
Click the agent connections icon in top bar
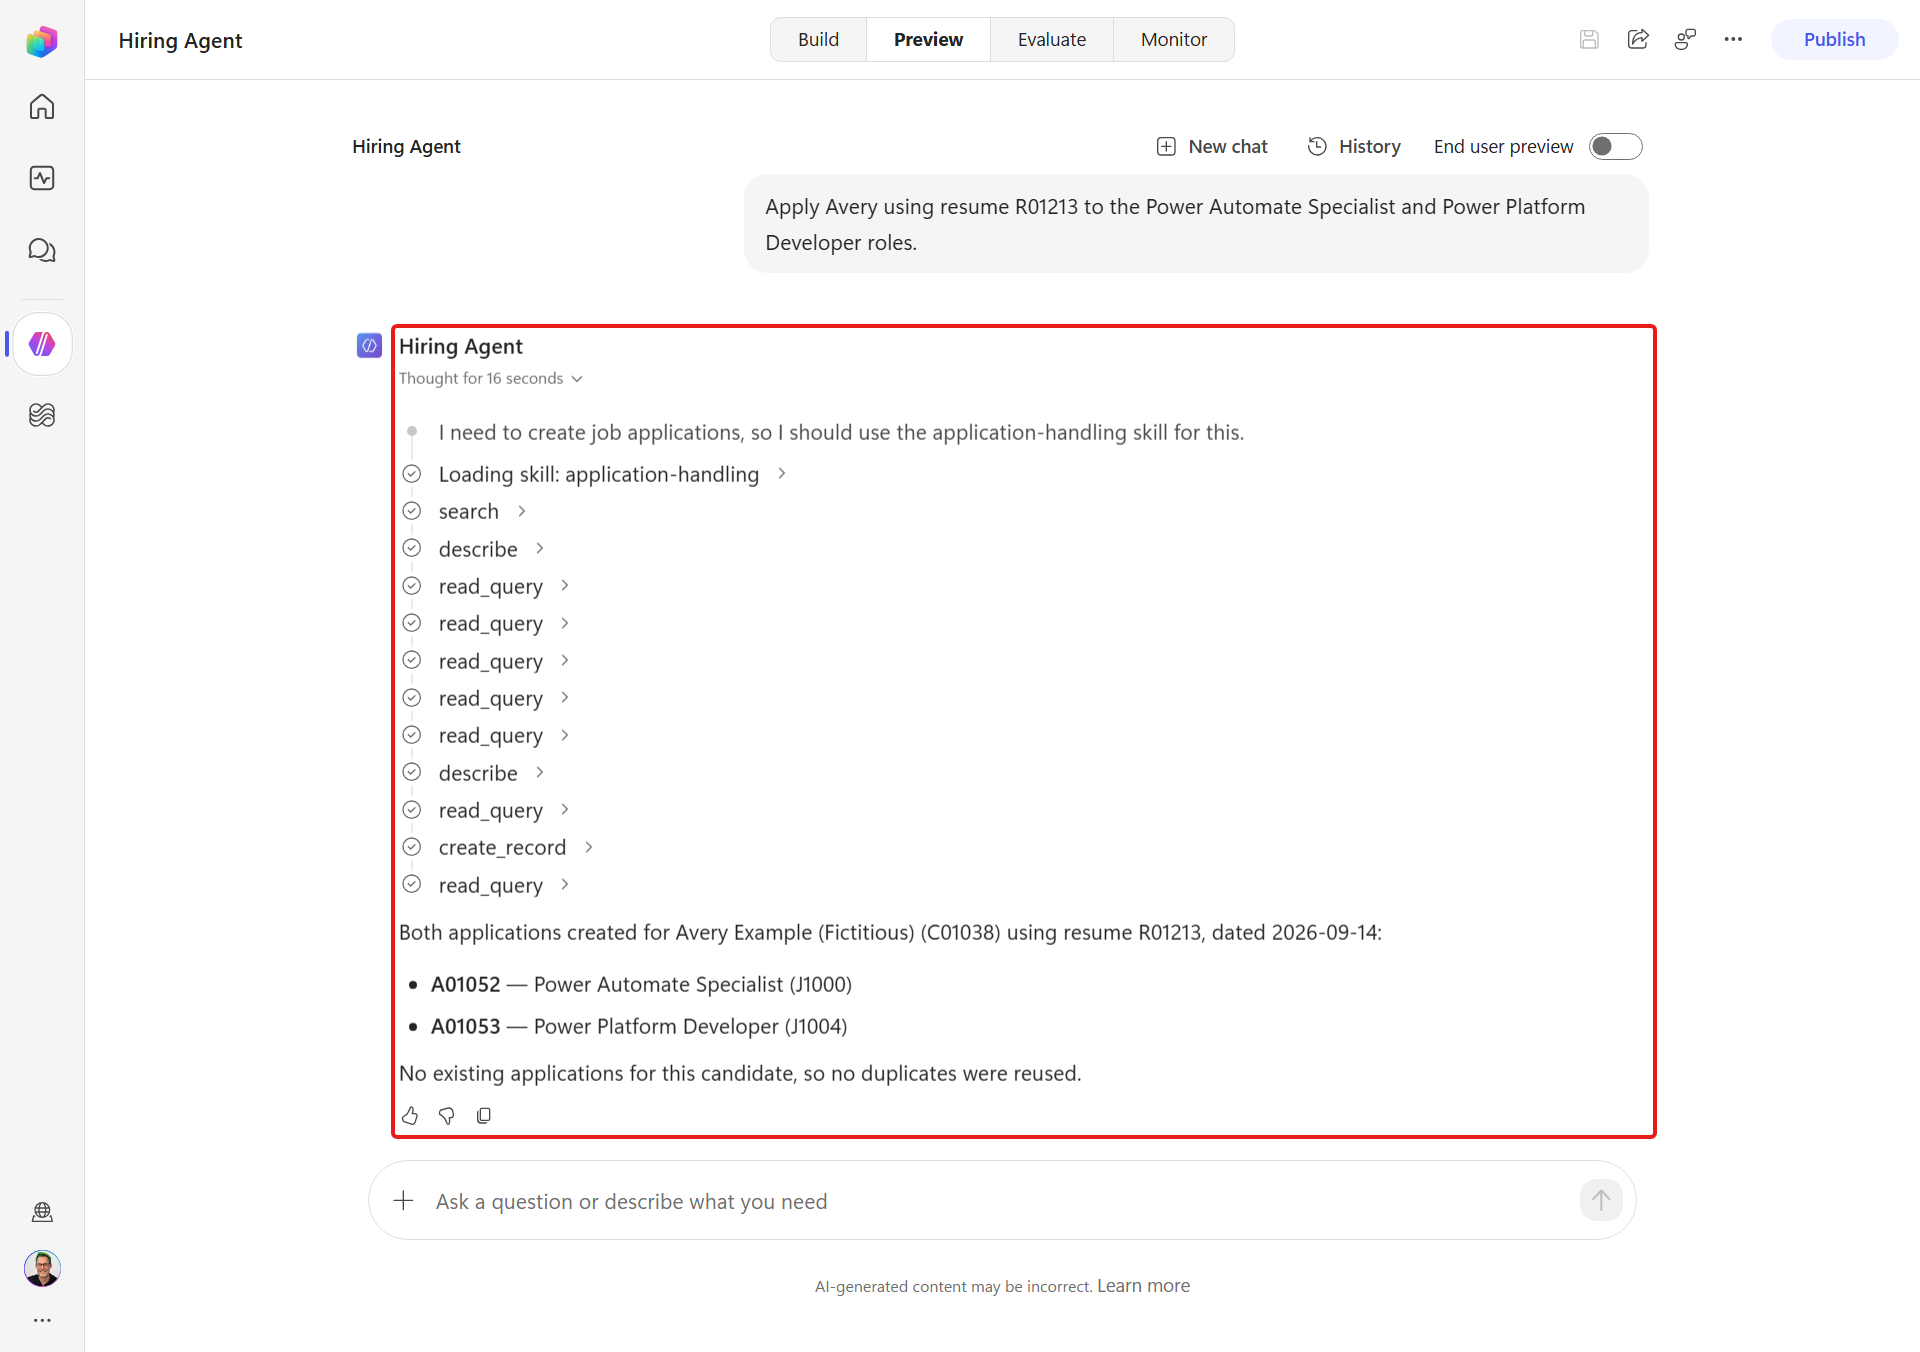click(1686, 39)
